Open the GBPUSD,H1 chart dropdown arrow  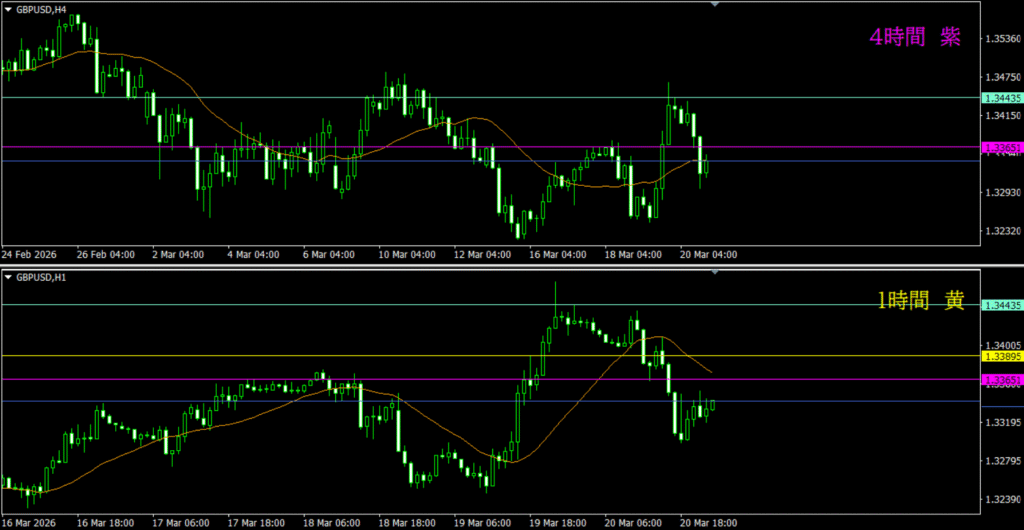(x=8, y=276)
